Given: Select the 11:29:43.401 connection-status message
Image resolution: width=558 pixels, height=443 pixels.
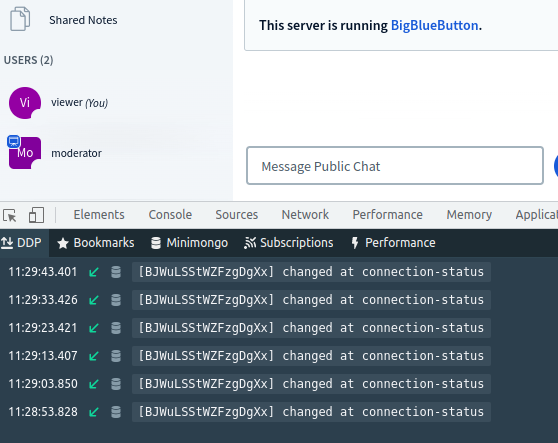Looking at the screenshot, I should click(x=311, y=272).
